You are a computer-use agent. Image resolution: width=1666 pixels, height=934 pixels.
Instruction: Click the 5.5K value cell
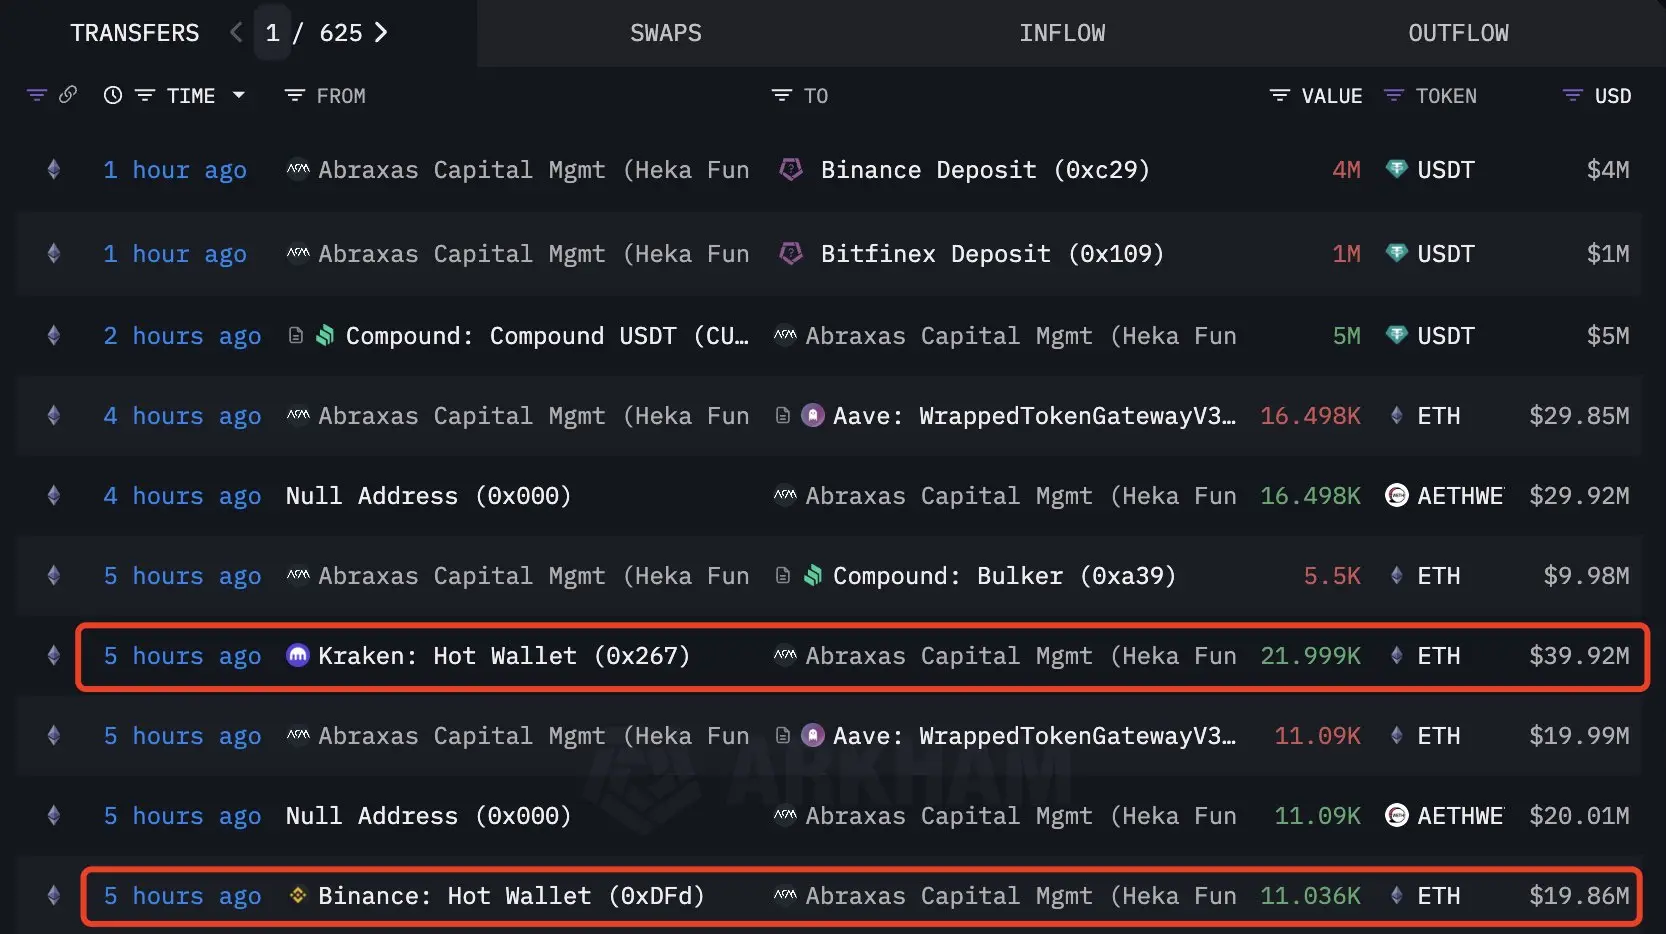(x=1332, y=576)
